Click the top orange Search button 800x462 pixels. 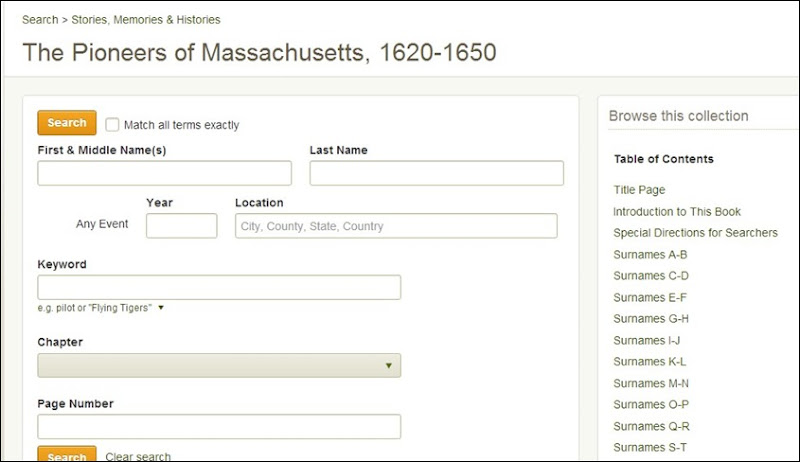point(67,123)
